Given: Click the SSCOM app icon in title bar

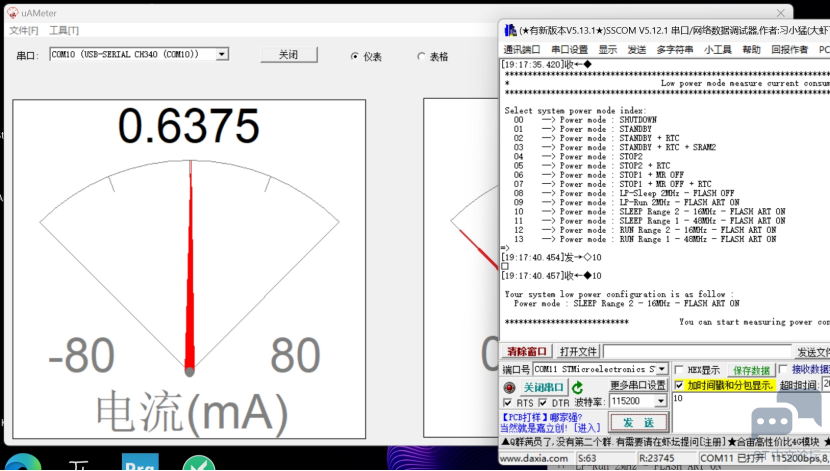Looking at the screenshot, I should point(510,30).
